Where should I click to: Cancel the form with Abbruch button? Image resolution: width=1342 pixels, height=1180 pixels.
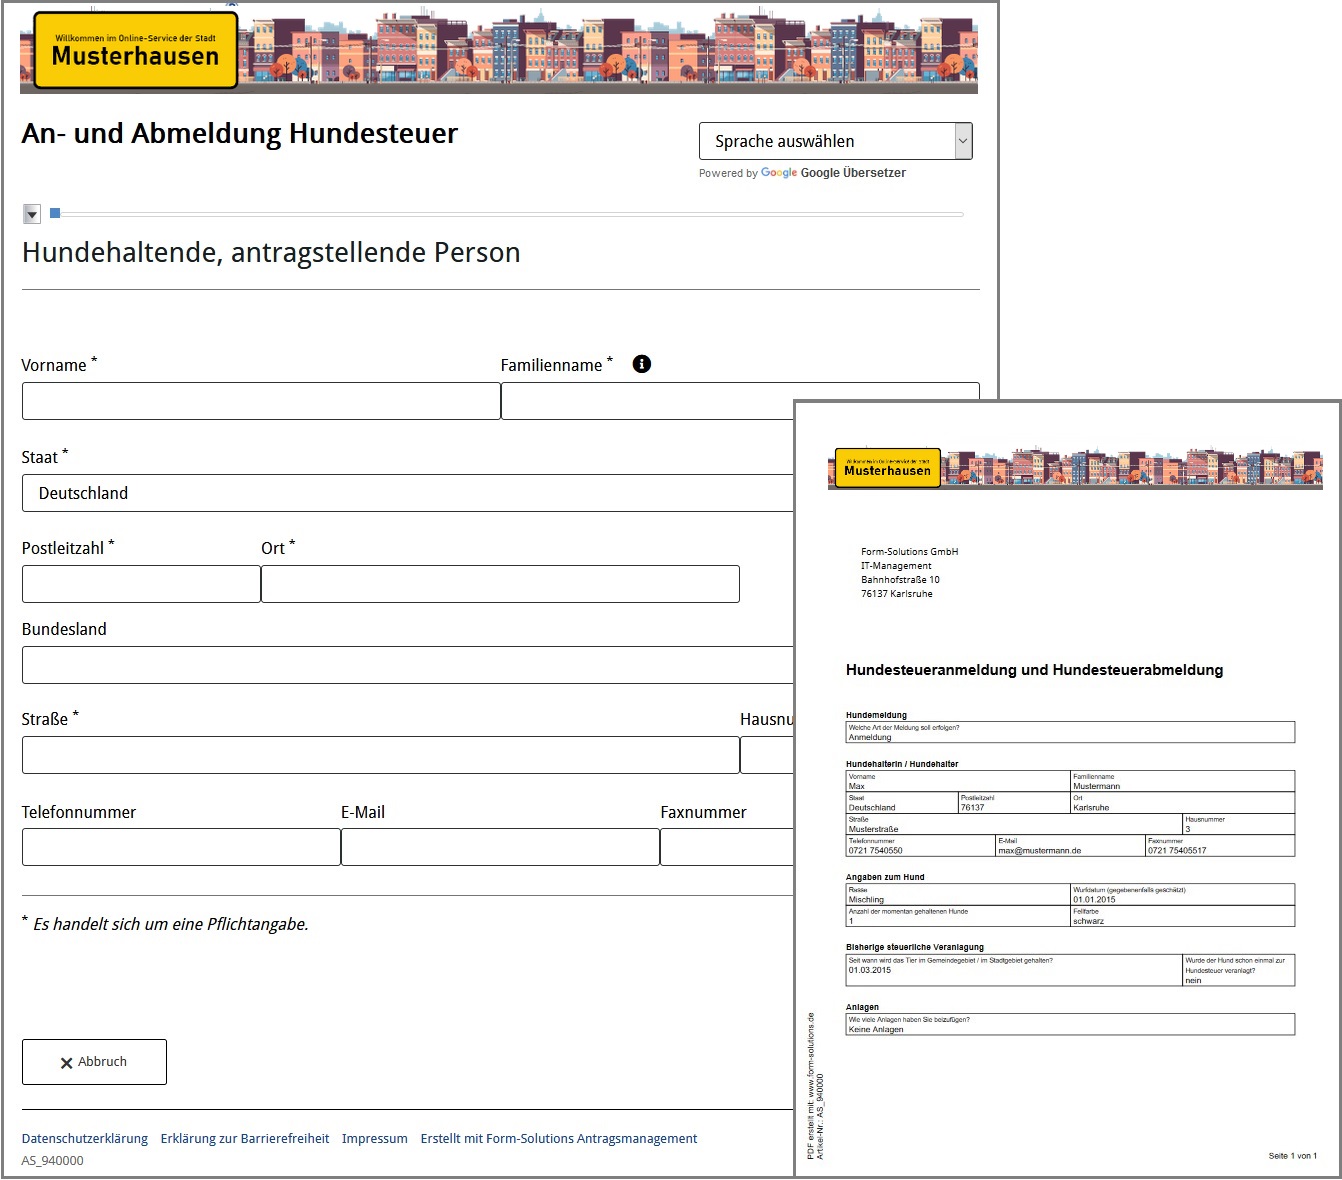click(94, 1062)
